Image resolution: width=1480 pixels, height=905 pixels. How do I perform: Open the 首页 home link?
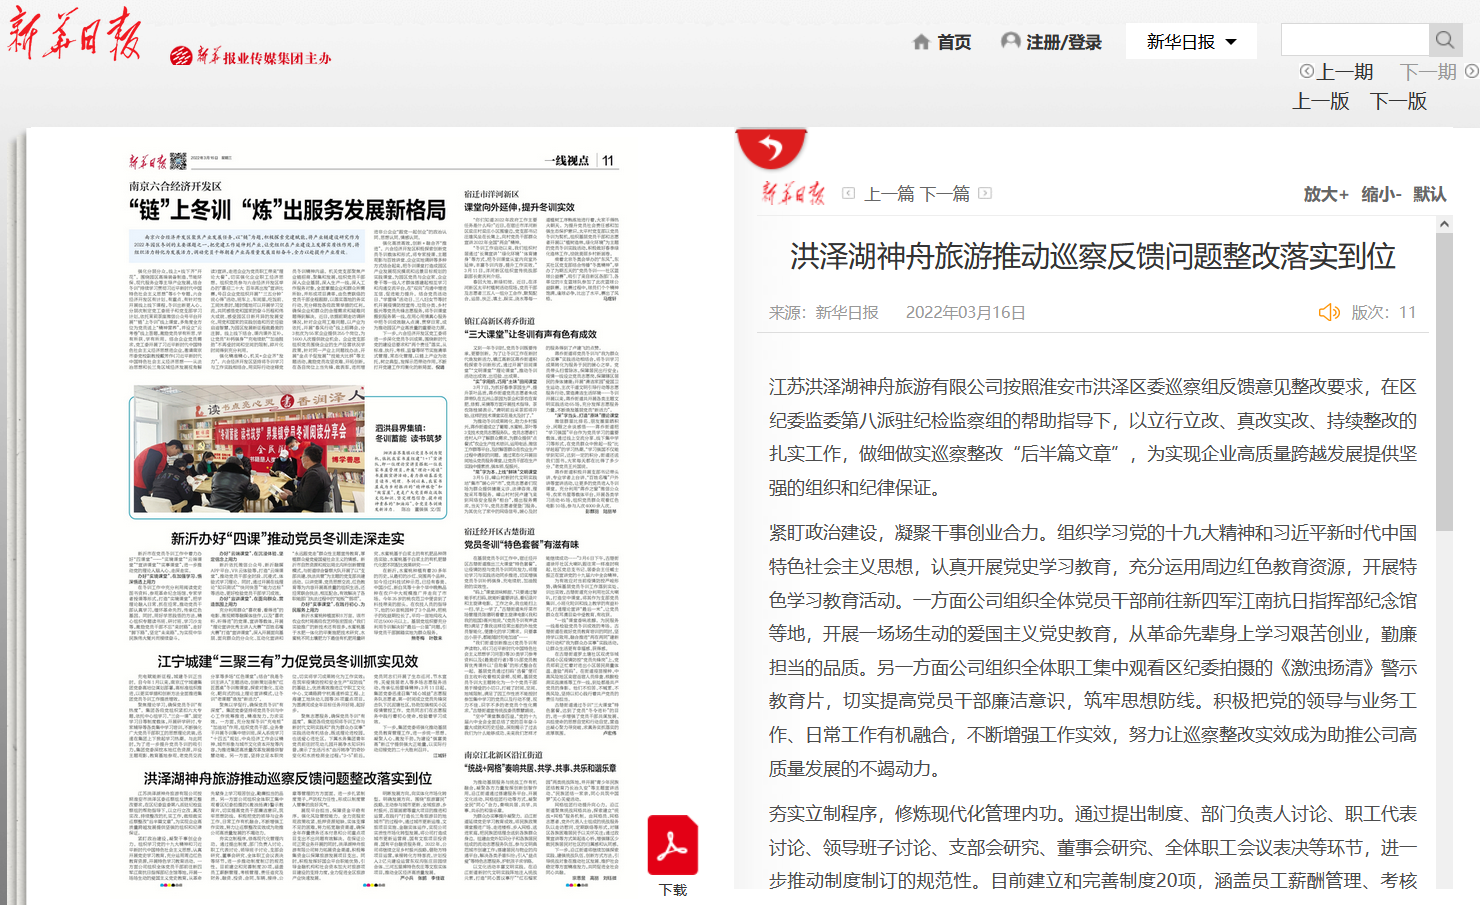coord(954,42)
